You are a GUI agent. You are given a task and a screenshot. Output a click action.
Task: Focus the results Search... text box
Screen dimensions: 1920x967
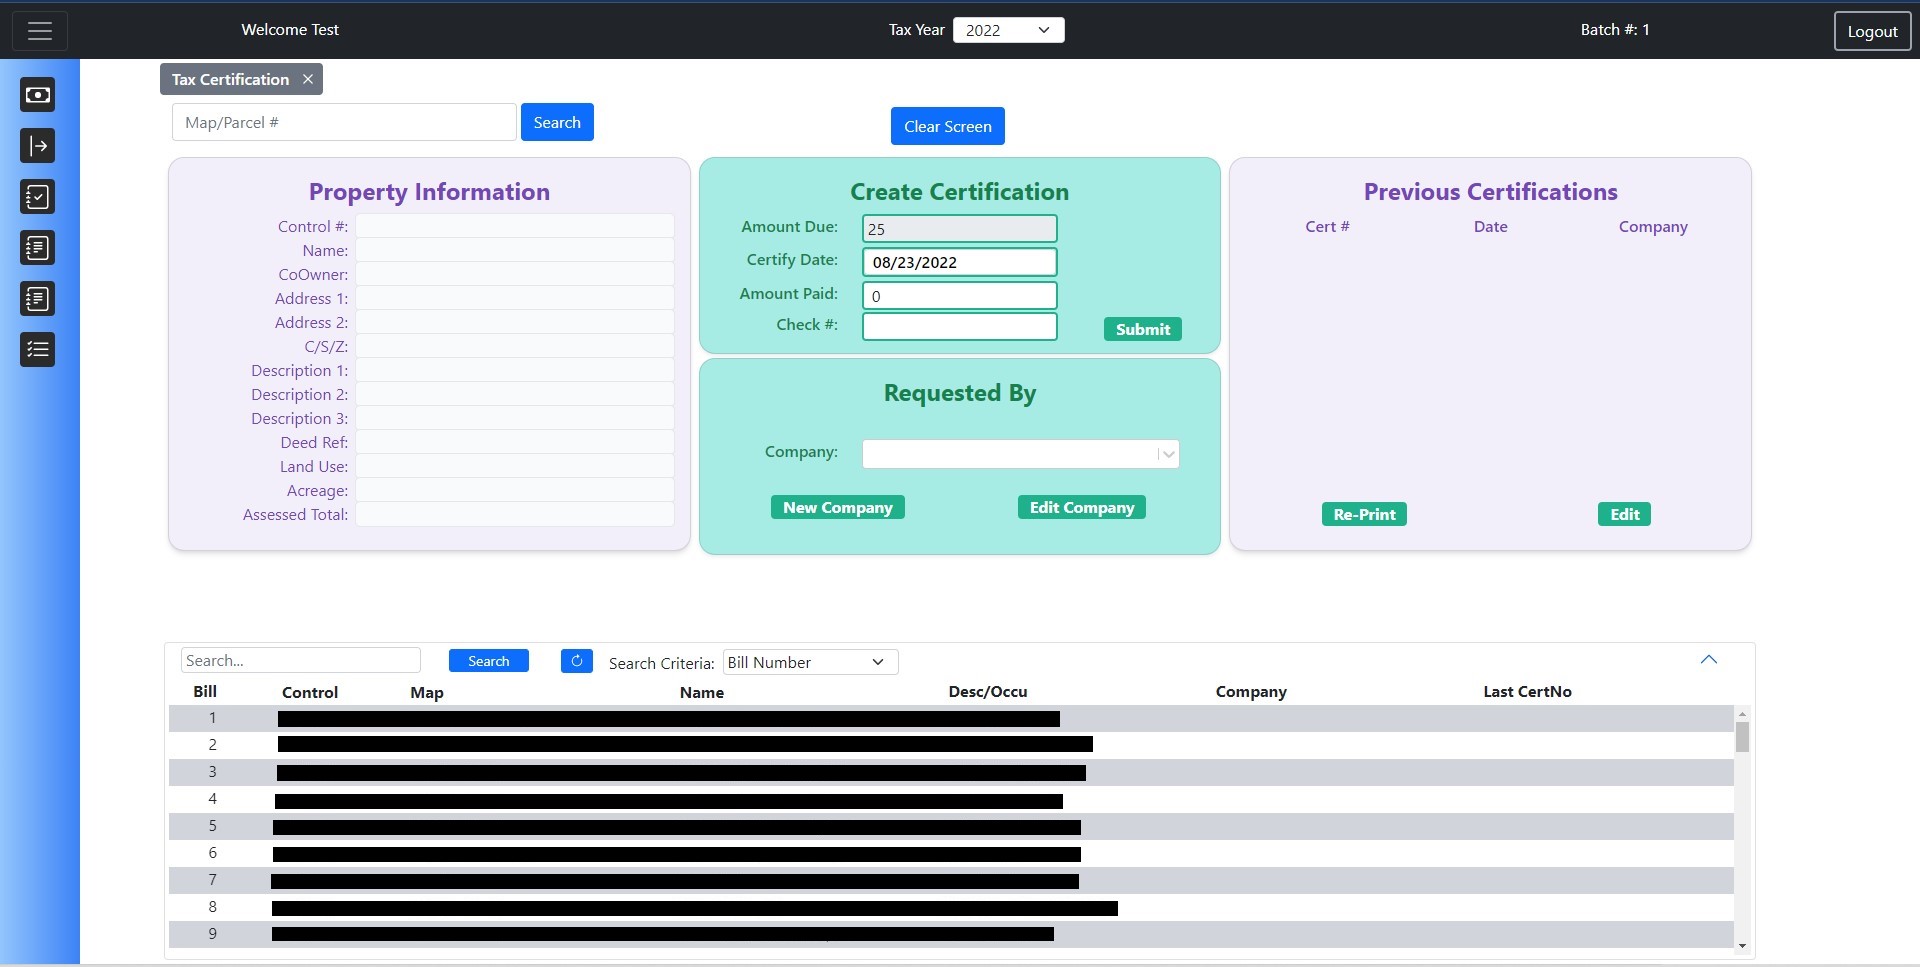point(300,660)
